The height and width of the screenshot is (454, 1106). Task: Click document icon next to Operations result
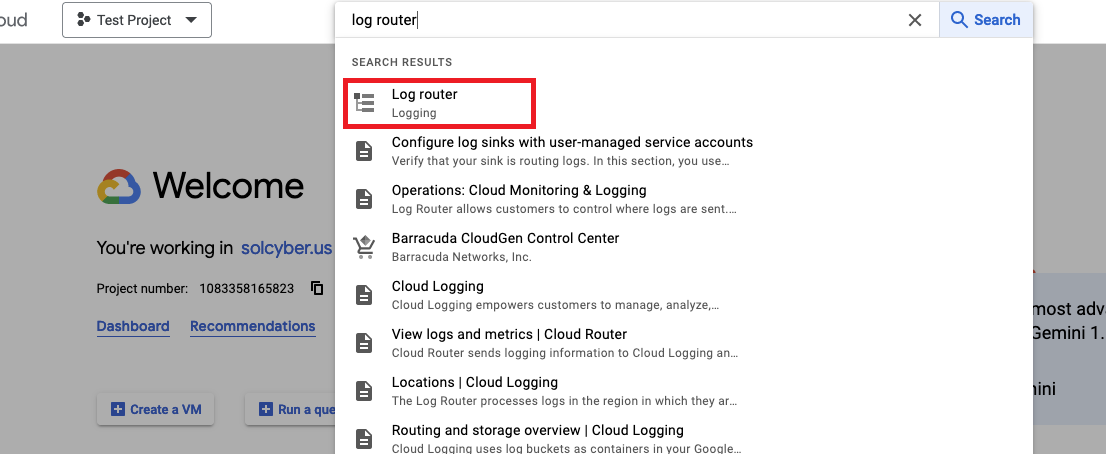[x=365, y=199]
